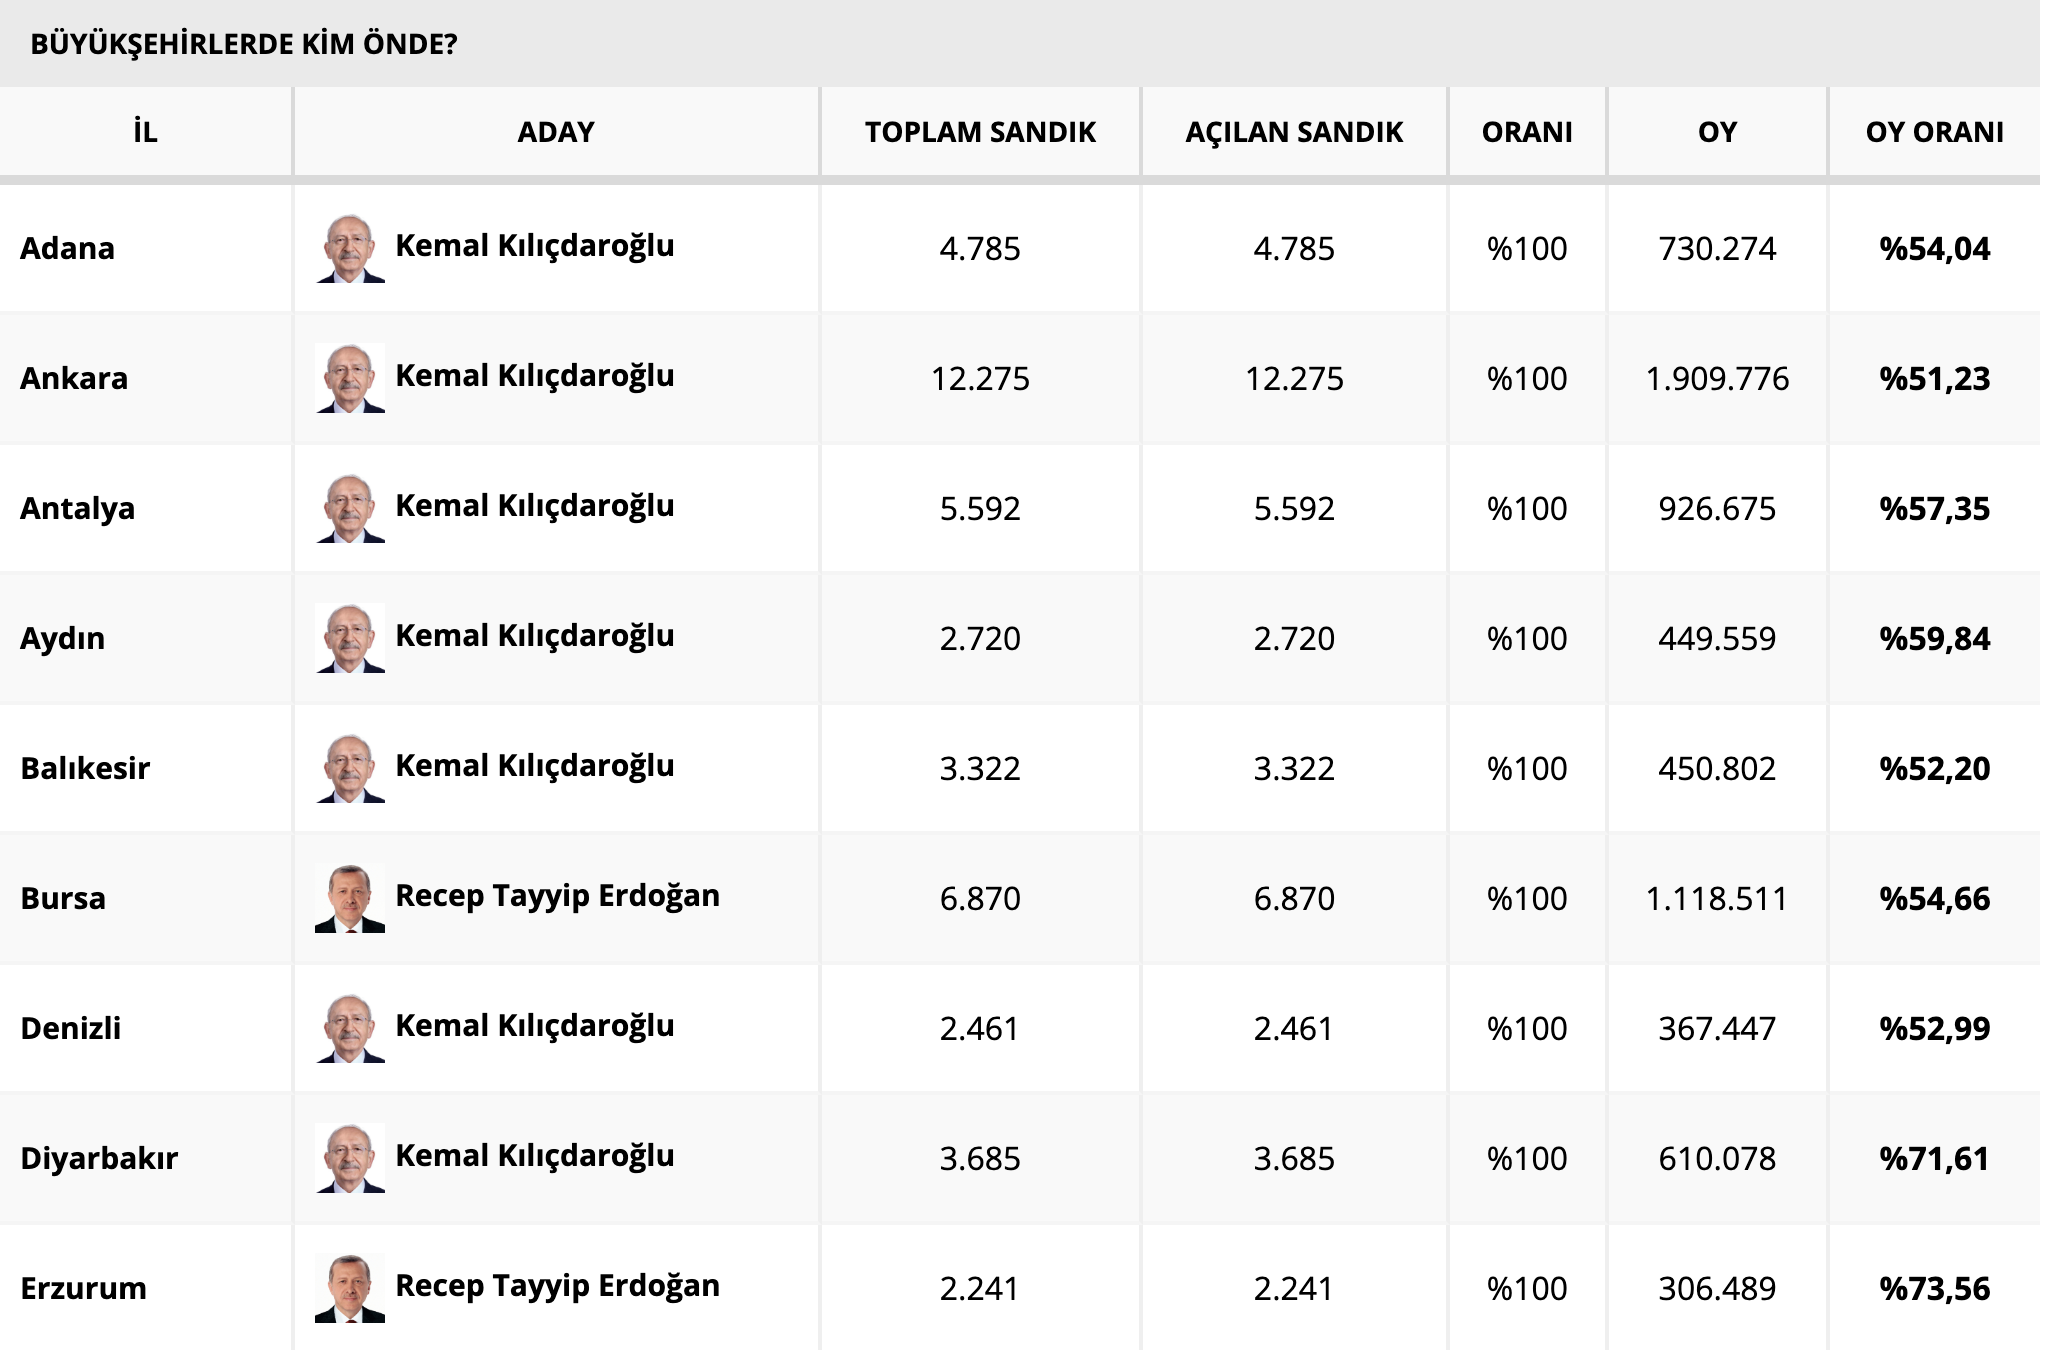Screen dimensions: 2058x1350
Task: Click the Ankara city name
Action: pos(74,378)
